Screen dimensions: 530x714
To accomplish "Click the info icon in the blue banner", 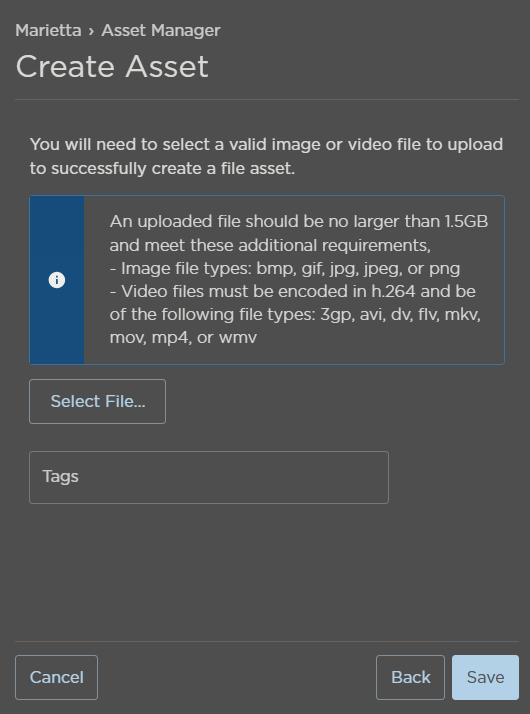I will pos(57,280).
